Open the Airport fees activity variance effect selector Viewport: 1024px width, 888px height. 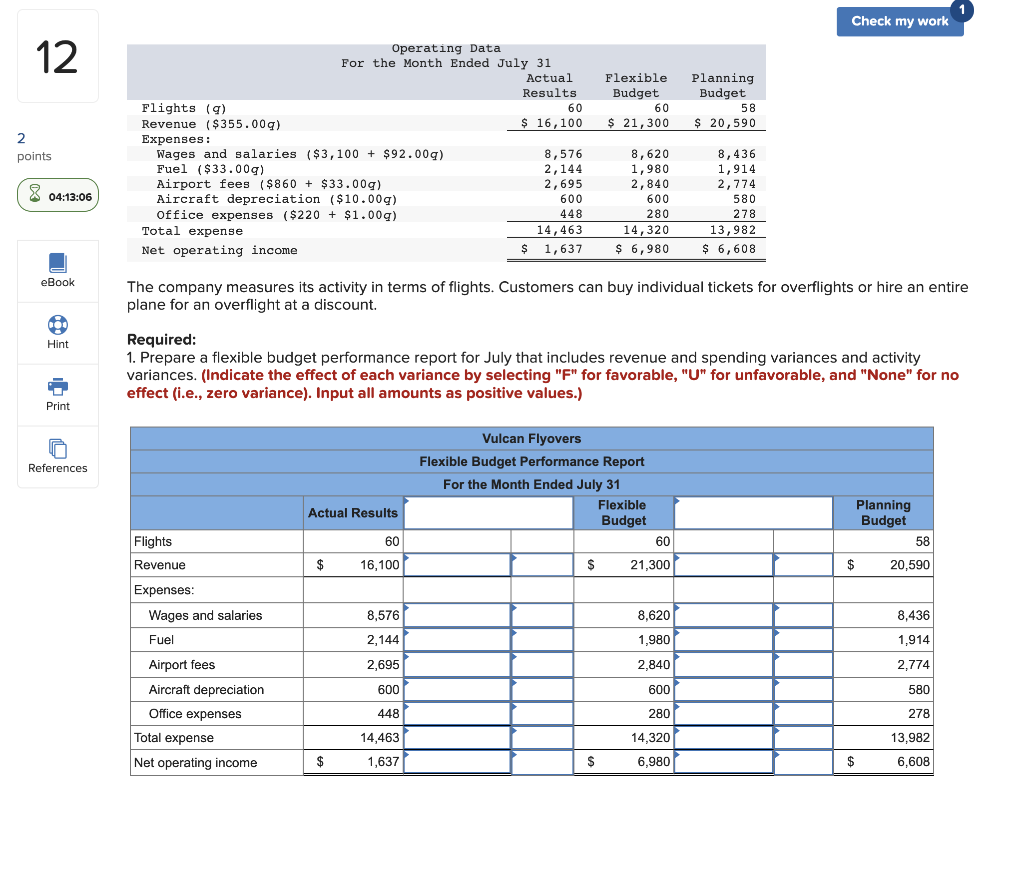point(802,663)
